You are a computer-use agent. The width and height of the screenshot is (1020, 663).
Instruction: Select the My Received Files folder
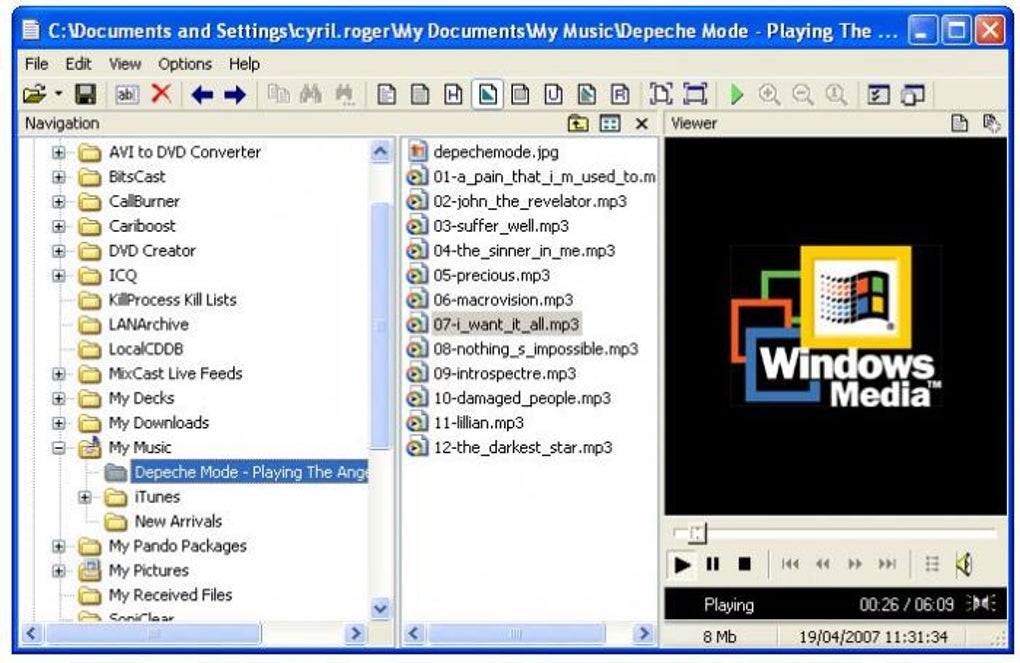[x=170, y=595]
